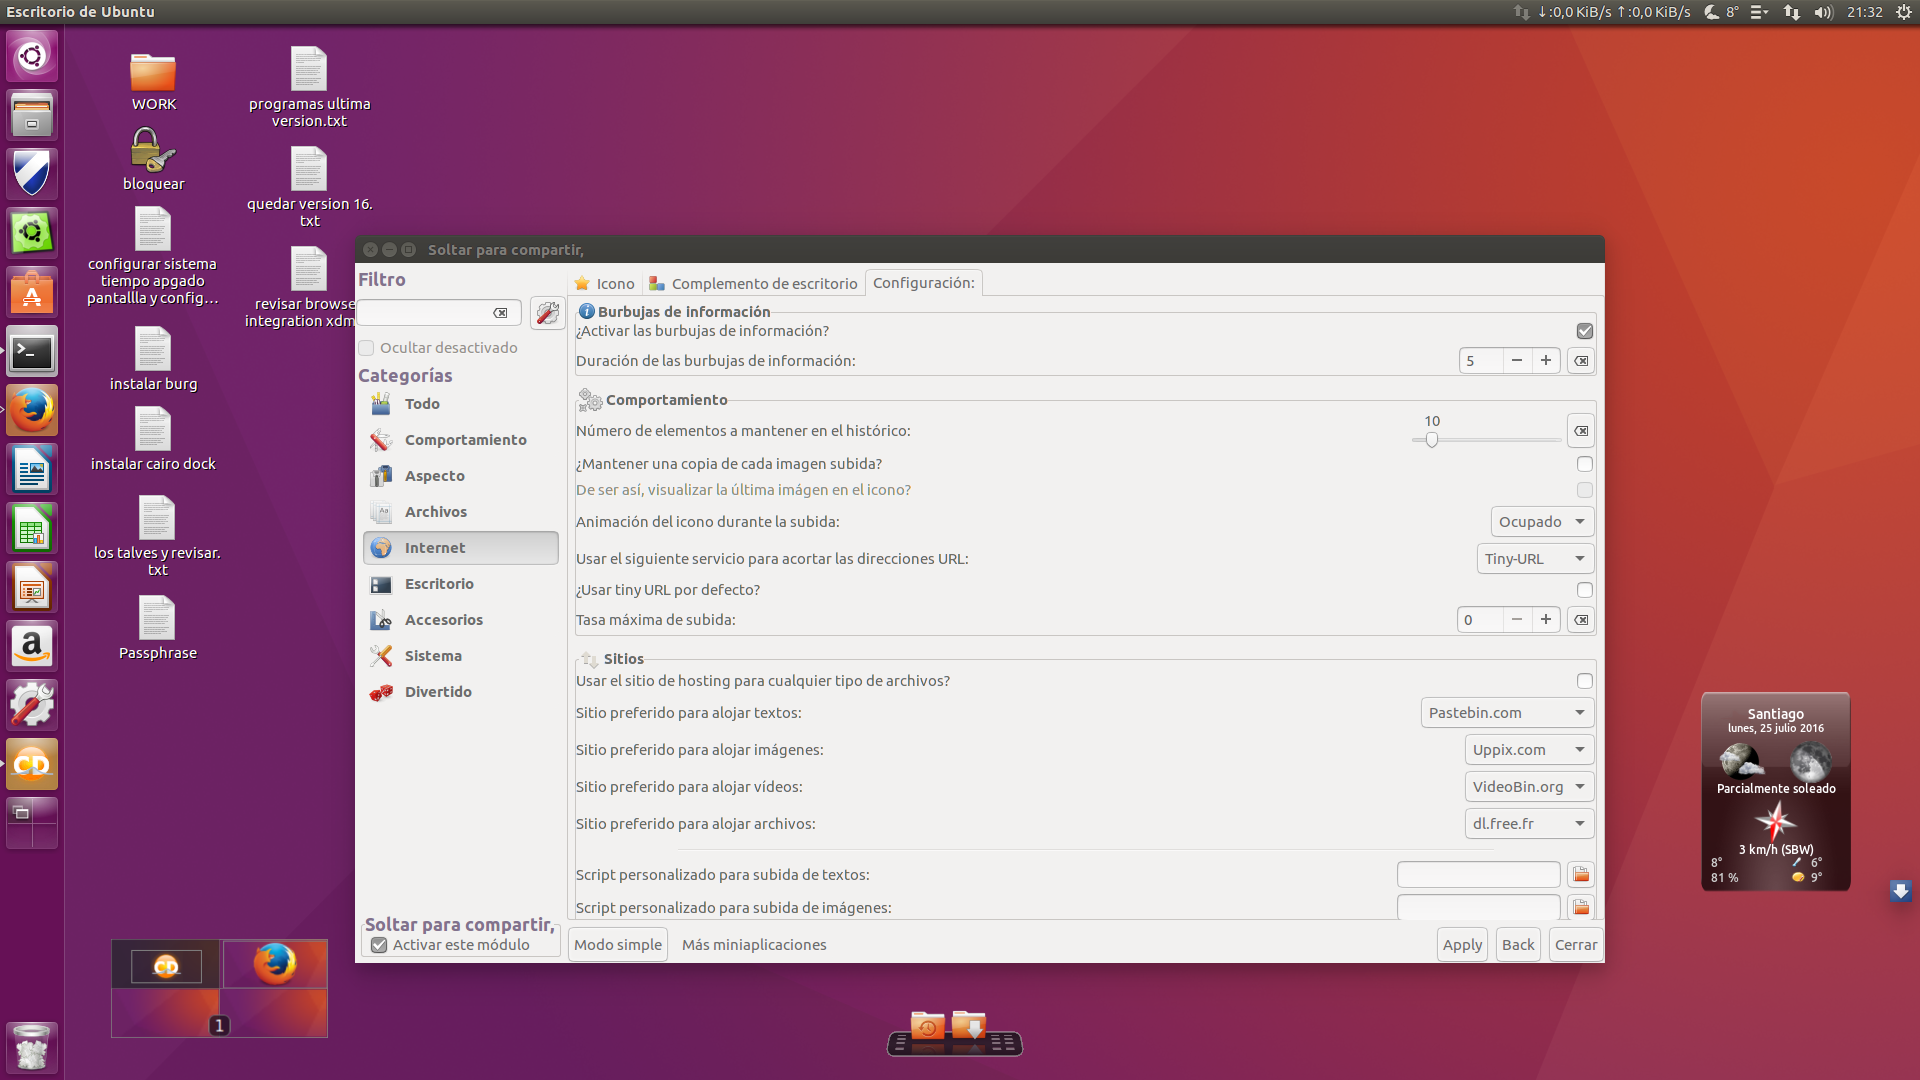Switch to Complemento de escritorio tab

pos(753,284)
